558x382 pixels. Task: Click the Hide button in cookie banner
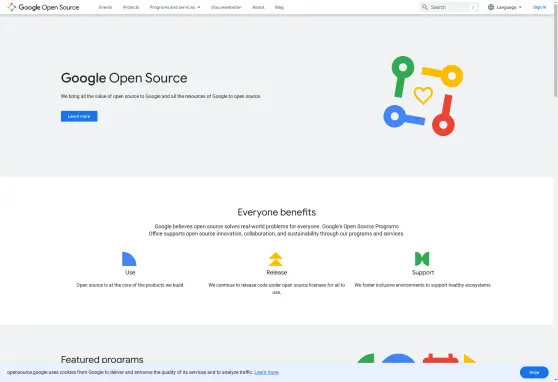[x=534, y=372]
